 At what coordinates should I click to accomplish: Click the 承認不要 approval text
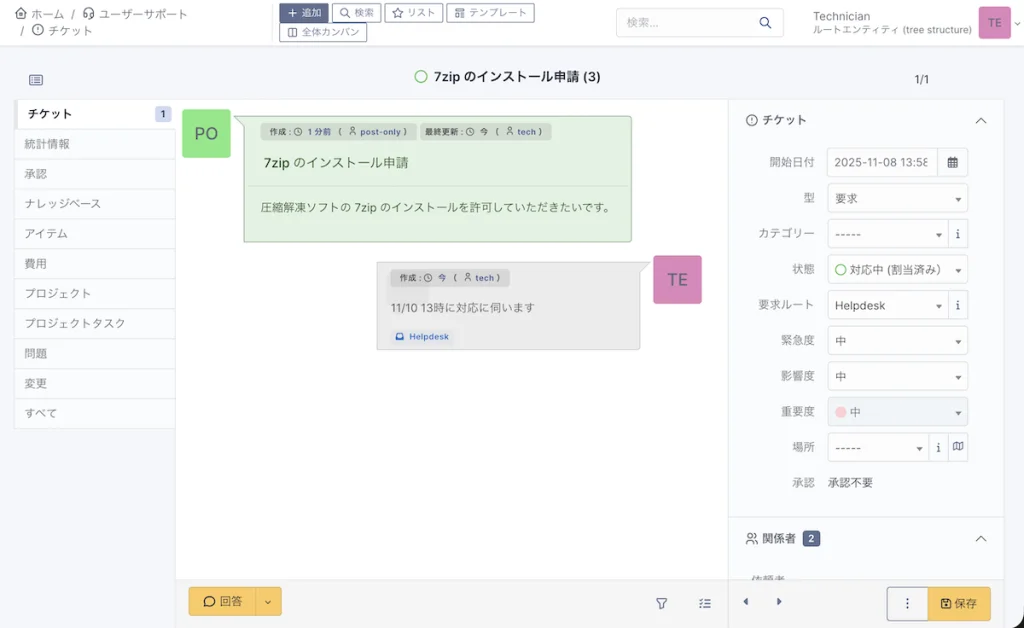[x=850, y=483]
